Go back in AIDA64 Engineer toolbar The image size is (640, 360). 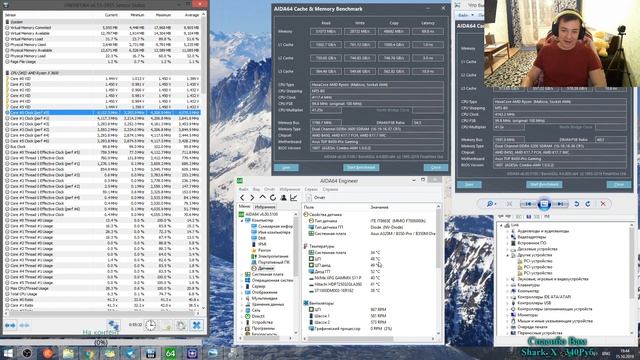242,198
